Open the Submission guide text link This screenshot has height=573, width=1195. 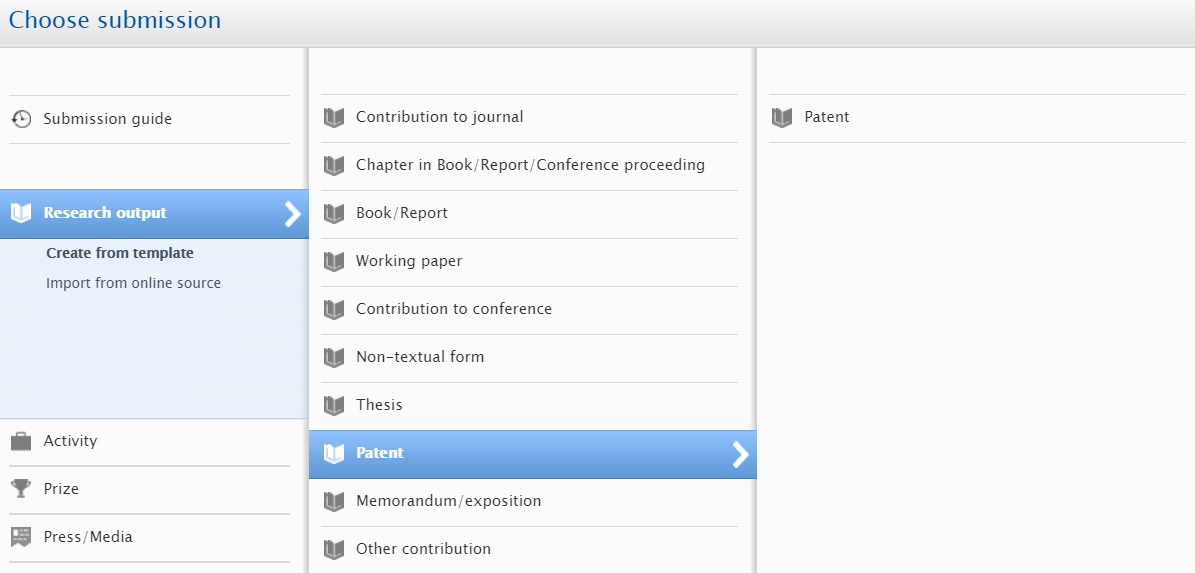coord(107,119)
